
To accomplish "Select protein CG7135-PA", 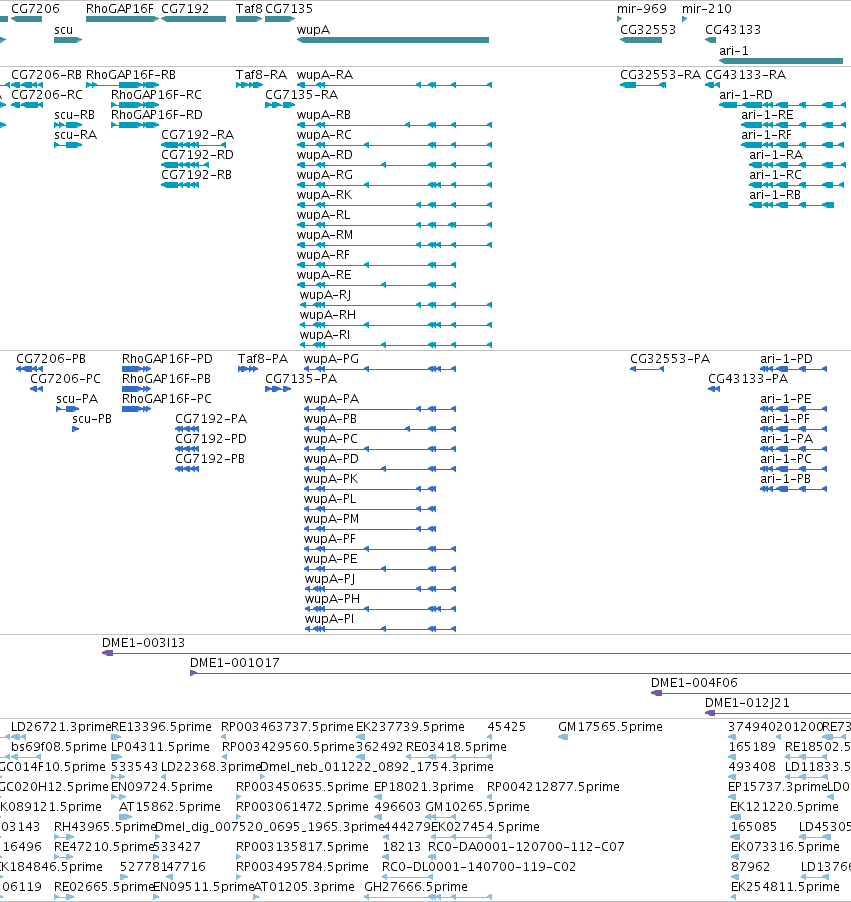I will click(x=278, y=389).
